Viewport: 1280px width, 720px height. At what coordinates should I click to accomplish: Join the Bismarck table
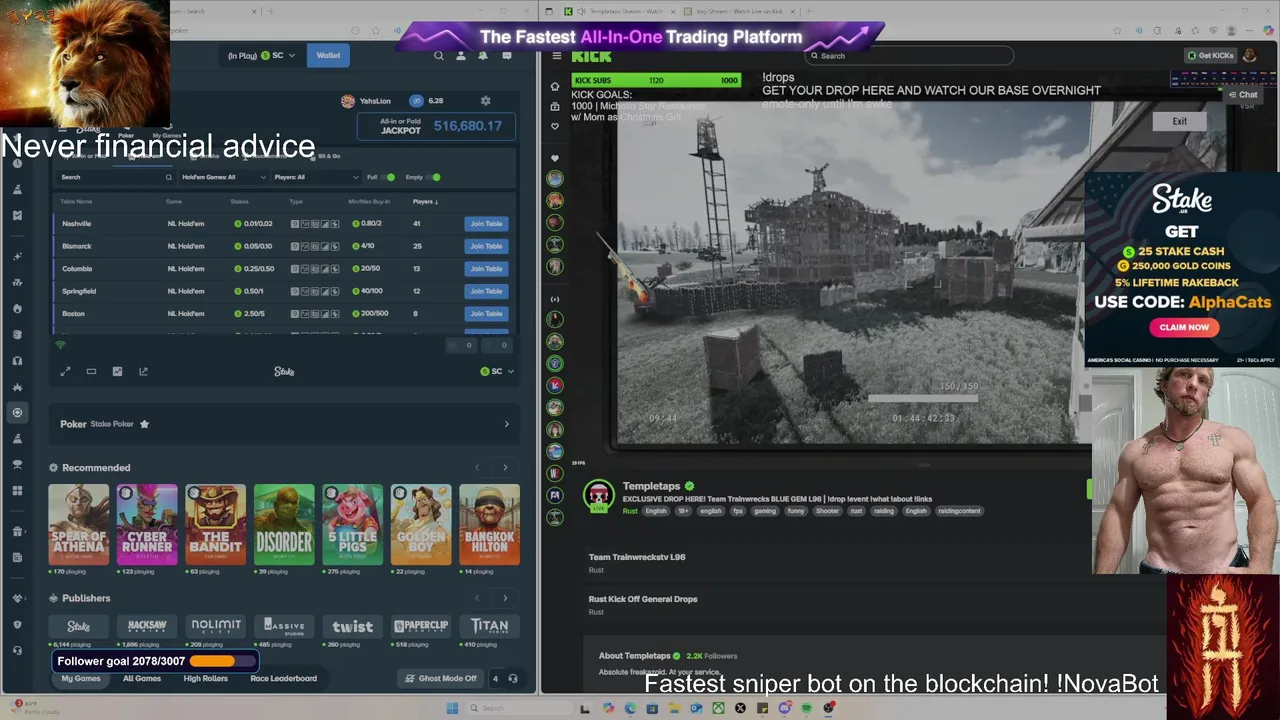(x=486, y=246)
